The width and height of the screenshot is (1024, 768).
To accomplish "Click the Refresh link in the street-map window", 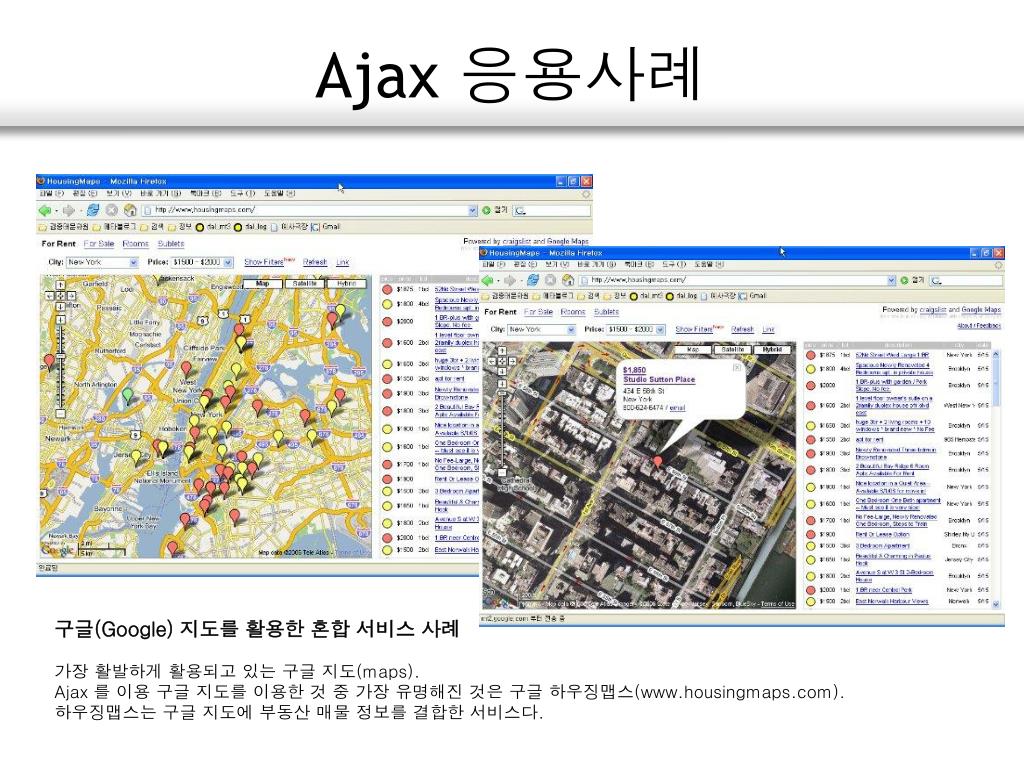I will point(315,262).
